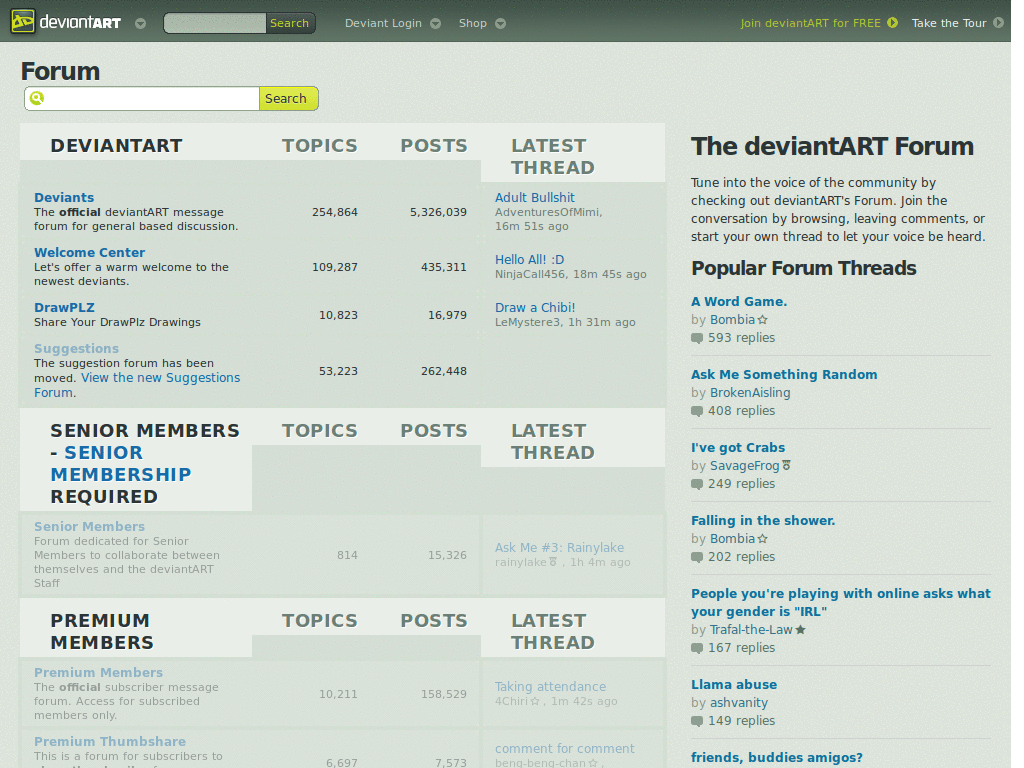The width and height of the screenshot is (1024, 768).
Task: Click the comment bubble icon by 408 replies
Action: pos(697,411)
